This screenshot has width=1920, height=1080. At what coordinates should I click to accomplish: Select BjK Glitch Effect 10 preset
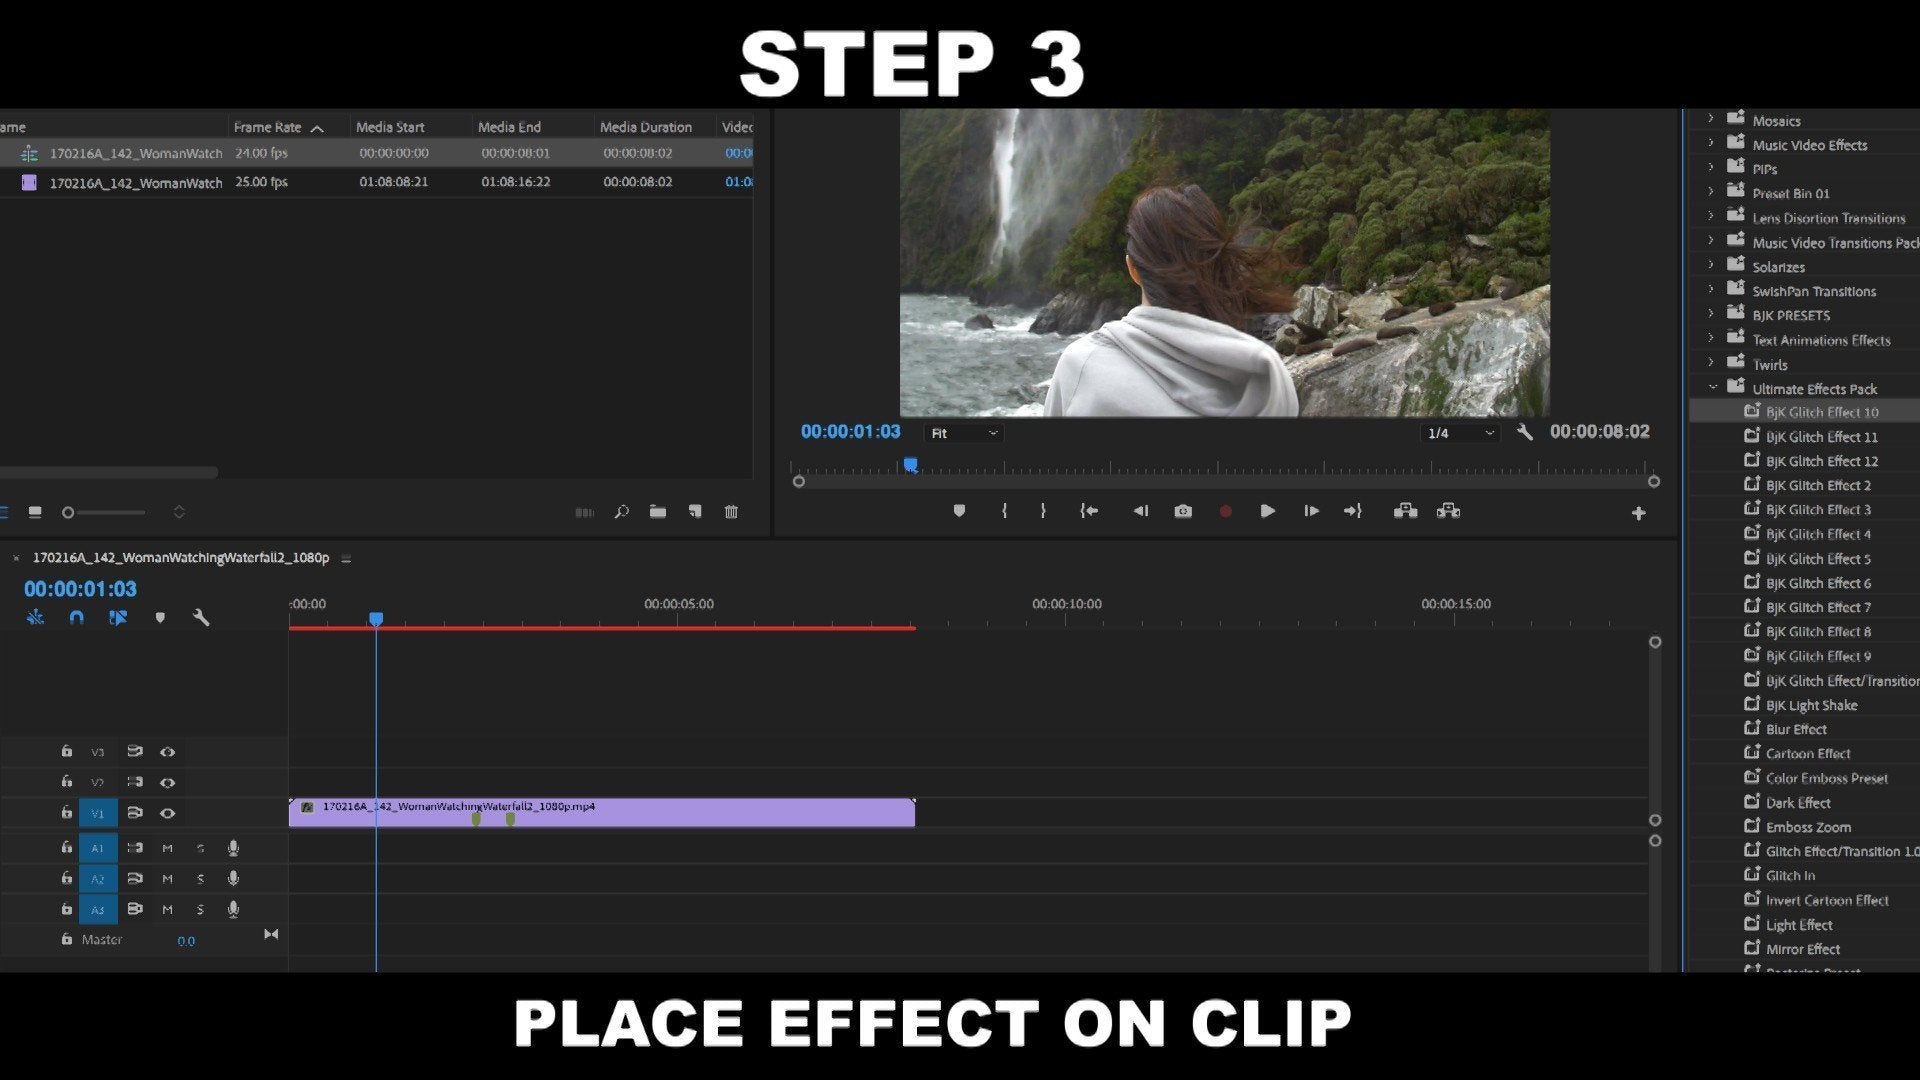click(x=1821, y=412)
